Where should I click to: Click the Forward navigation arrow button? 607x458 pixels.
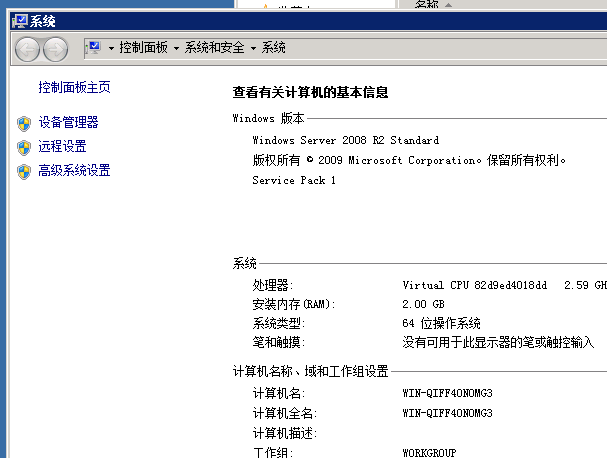tap(55, 49)
